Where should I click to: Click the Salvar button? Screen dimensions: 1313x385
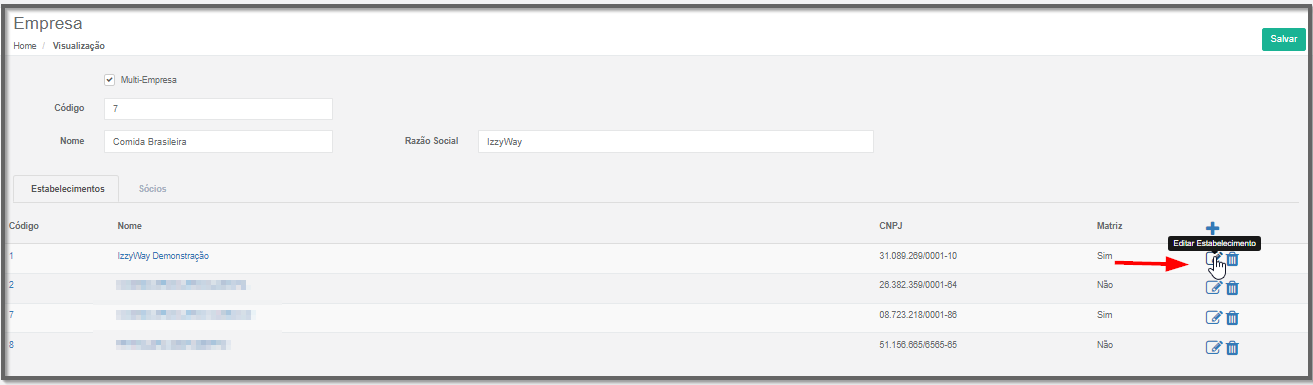[1283, 38]
